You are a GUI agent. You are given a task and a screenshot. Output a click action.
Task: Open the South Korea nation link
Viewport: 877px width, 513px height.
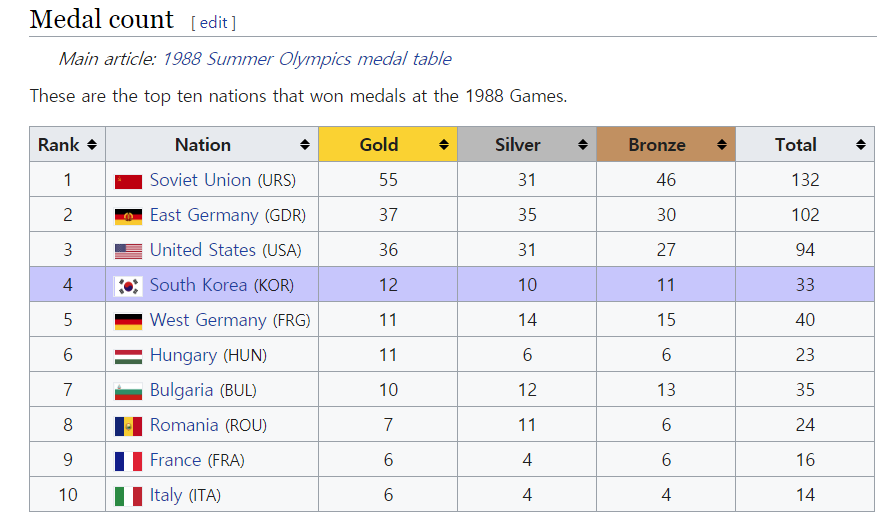pyautogui.click(x=198, y=285)
